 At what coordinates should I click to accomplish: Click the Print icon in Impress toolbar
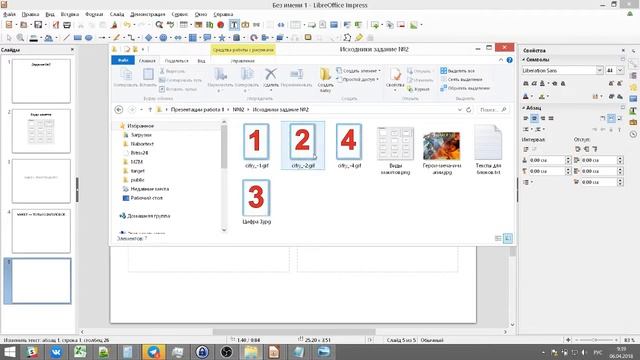(67, 25)
